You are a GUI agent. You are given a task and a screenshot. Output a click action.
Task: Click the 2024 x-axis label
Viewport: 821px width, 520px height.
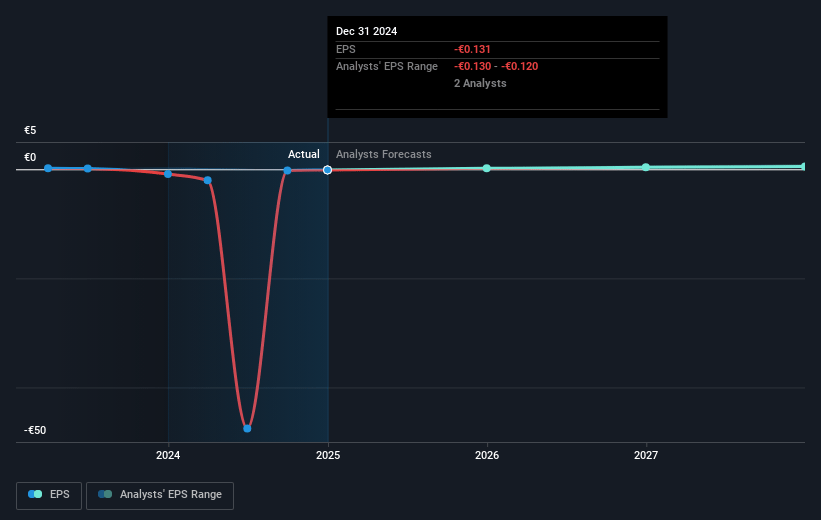168,455
